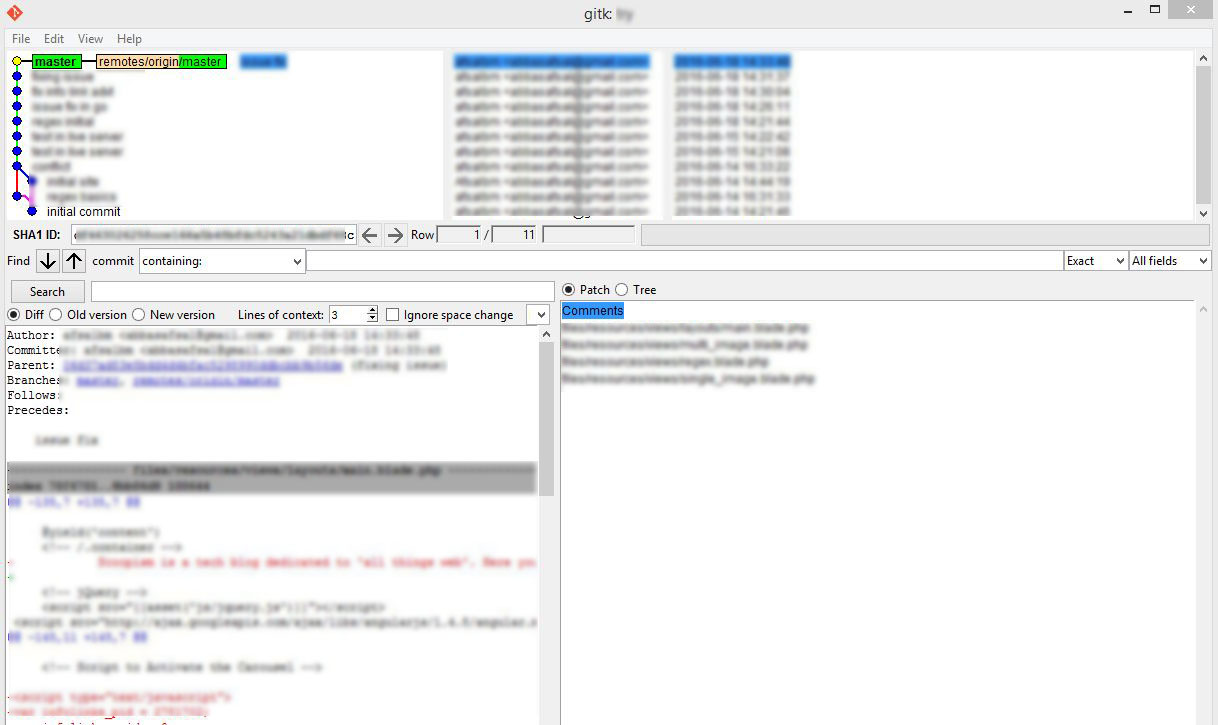Screen dimensions: 1218x725
Task: Open the All fields dropdown
Action: coord(1169,261)
